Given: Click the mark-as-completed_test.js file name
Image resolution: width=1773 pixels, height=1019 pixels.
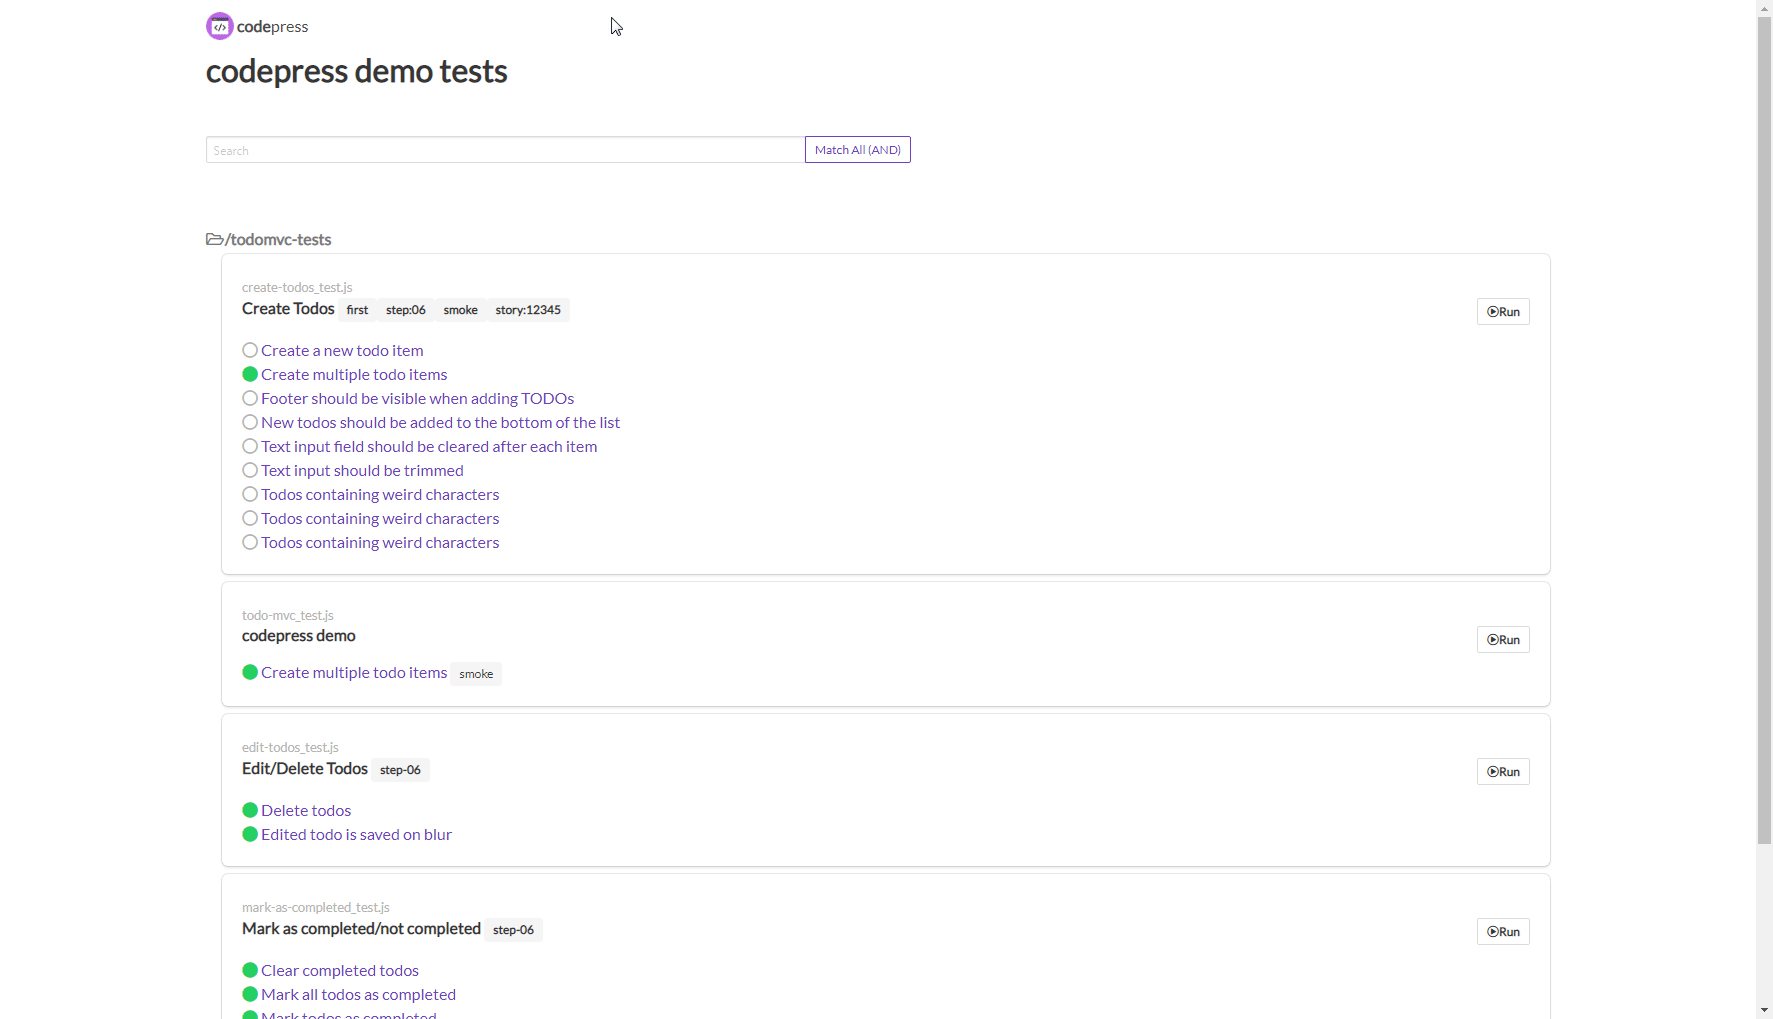Looking at the screenshot, I should click(316, 907).
